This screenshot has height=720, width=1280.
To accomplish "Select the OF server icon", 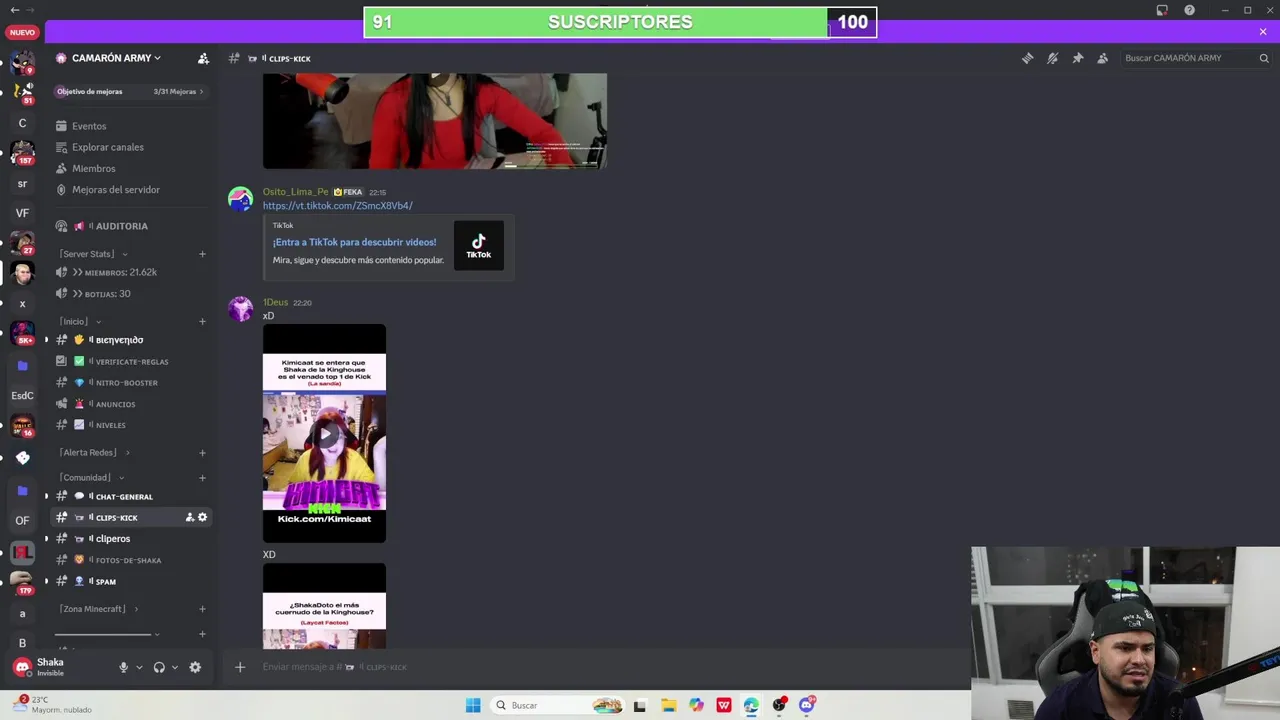I will pos(22,520).
